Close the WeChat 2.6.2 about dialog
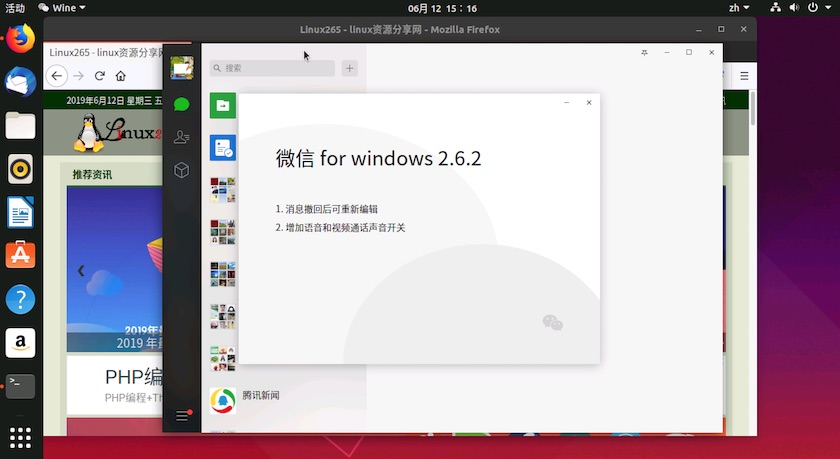Screen dimensions: 840x459 tap(589, 102)
